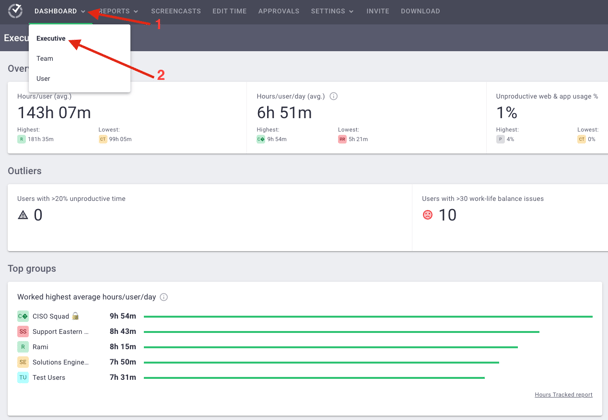Click the 1% unproductive usage value
Screen dimensions: 608x420
[x=506, y=113]
